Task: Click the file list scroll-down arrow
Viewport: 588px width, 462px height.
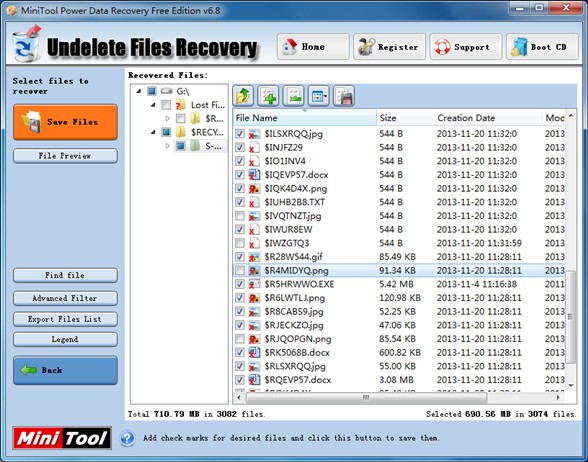Action: pyautogui.click(x=571, y=385)
